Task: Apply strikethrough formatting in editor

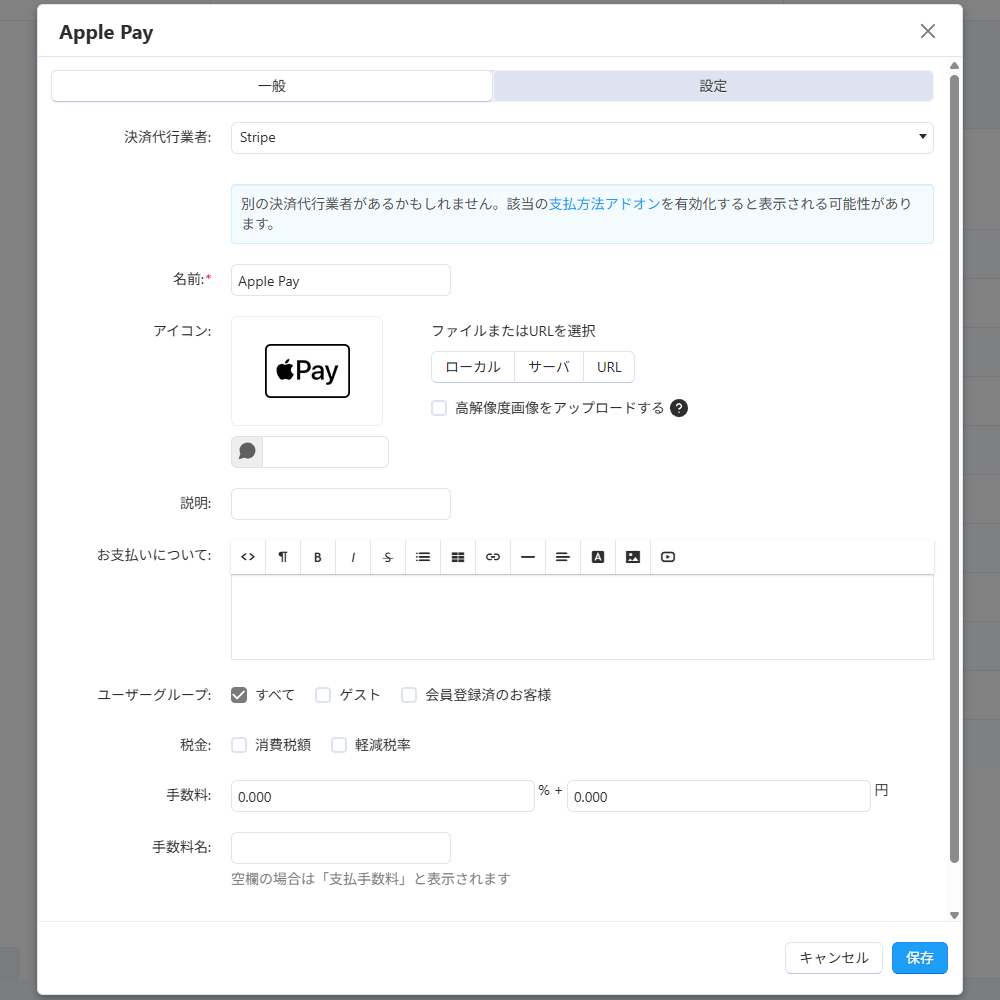Action: click(x=388, y=557)
